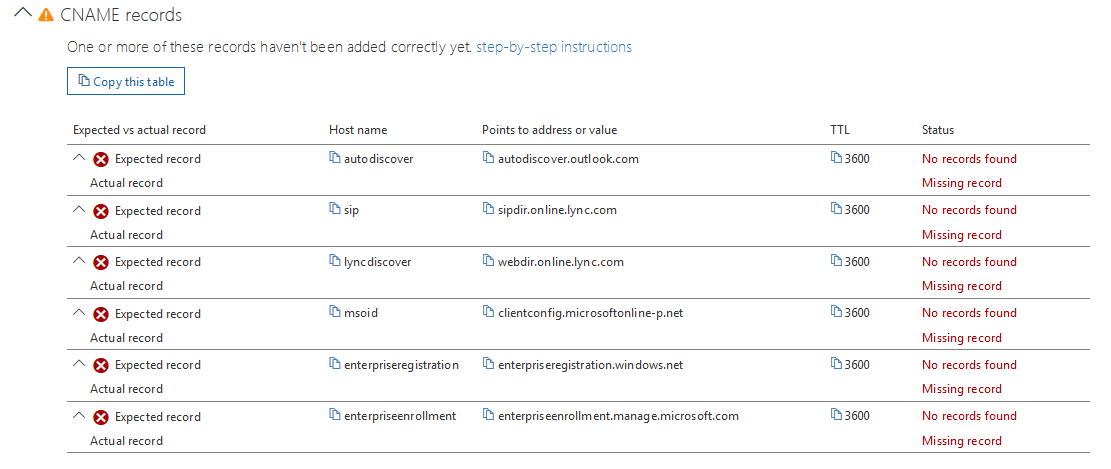Collapse the msoid expected record row
Image resolution: width=1111 pixels, height=469 pixels.
[79, 312]
